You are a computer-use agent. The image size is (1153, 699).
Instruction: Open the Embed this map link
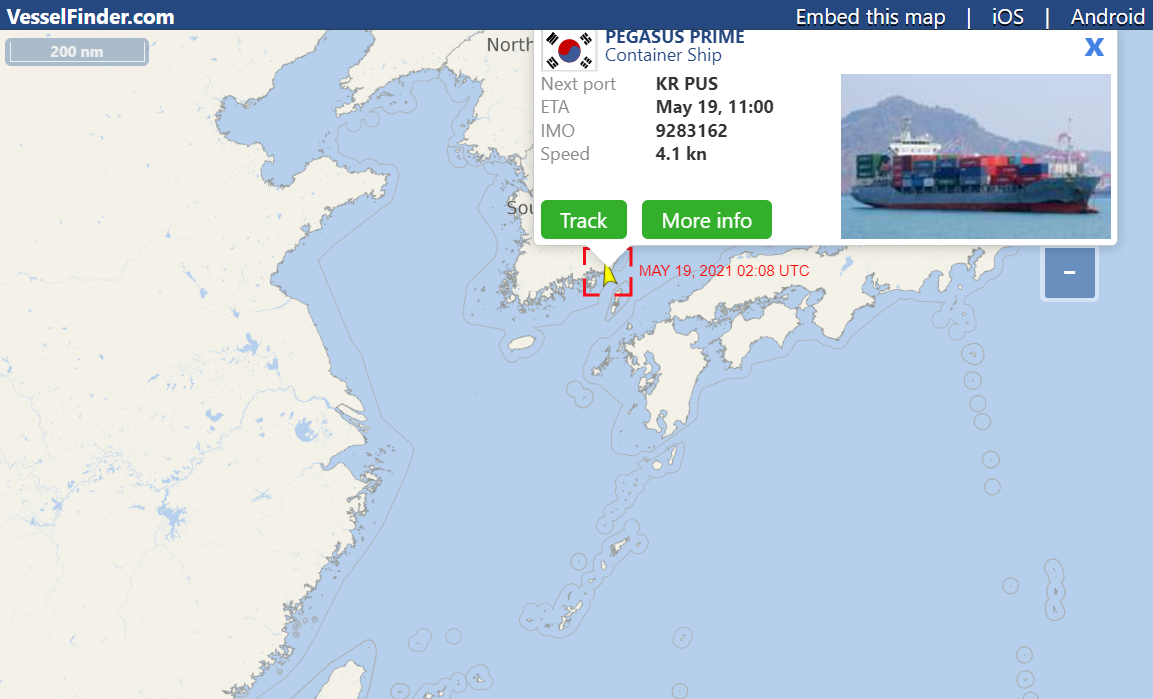coord(871,16)
